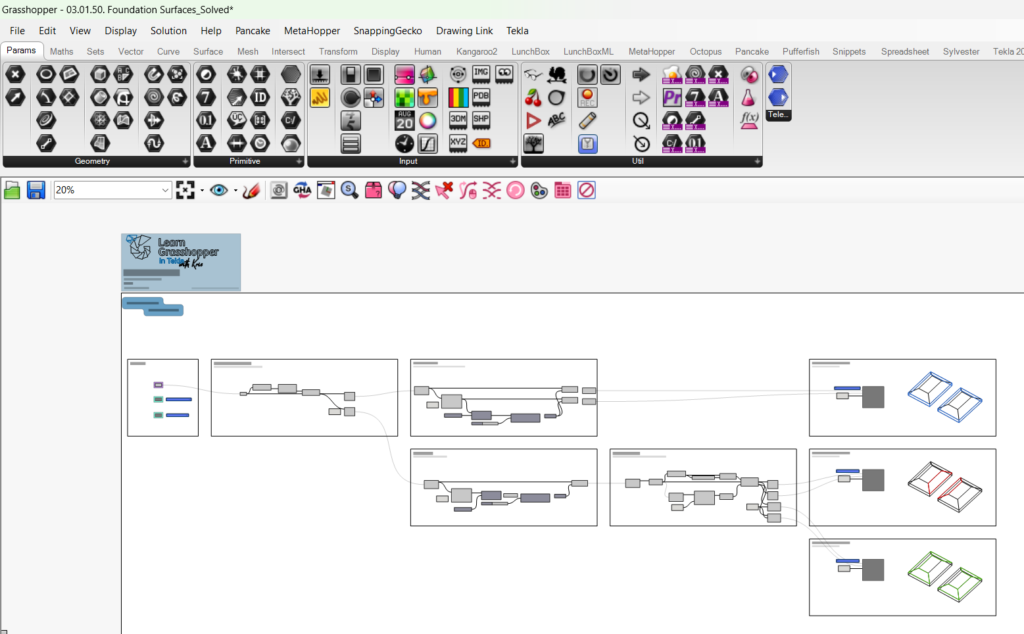Toggle the red disable-solver circle icon
The width and height of the screenshot is (1024, 634).
pos(587,190)
